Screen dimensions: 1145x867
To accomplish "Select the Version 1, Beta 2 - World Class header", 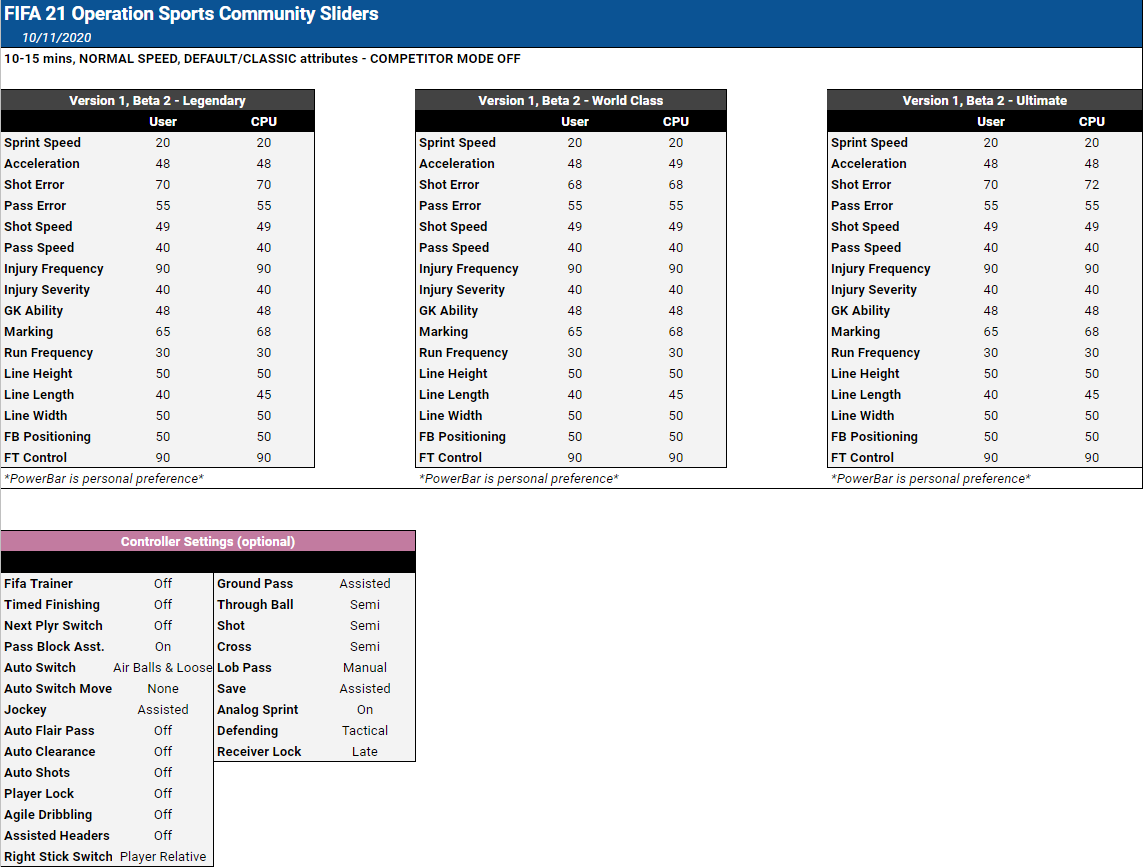I will (x=570, y=100).
